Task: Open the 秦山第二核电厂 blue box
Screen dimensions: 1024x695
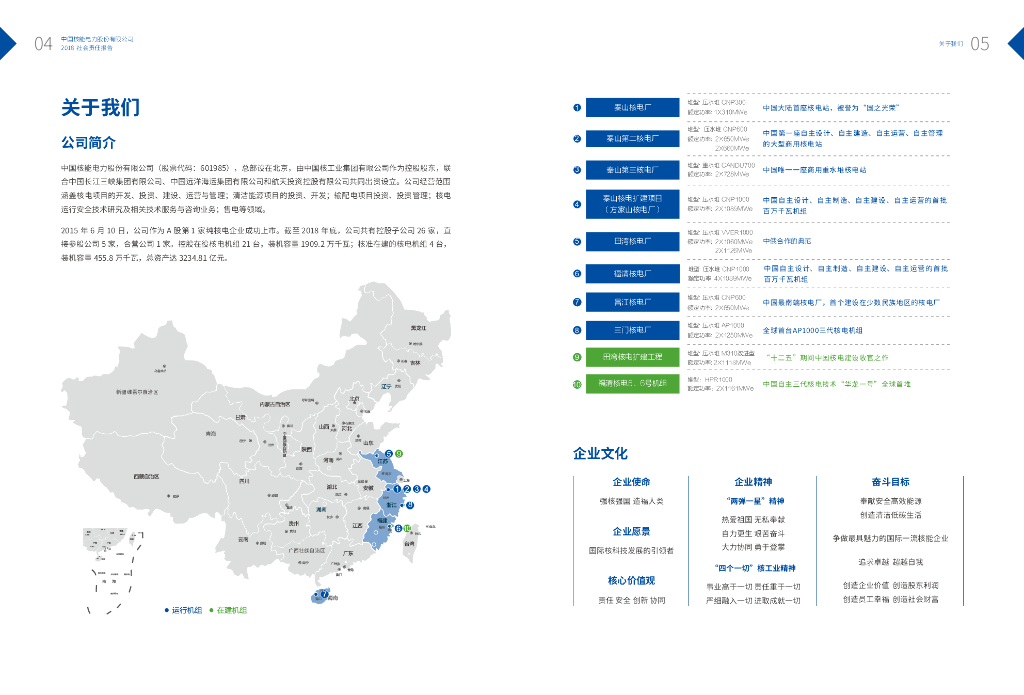Action: pos(632,138)
